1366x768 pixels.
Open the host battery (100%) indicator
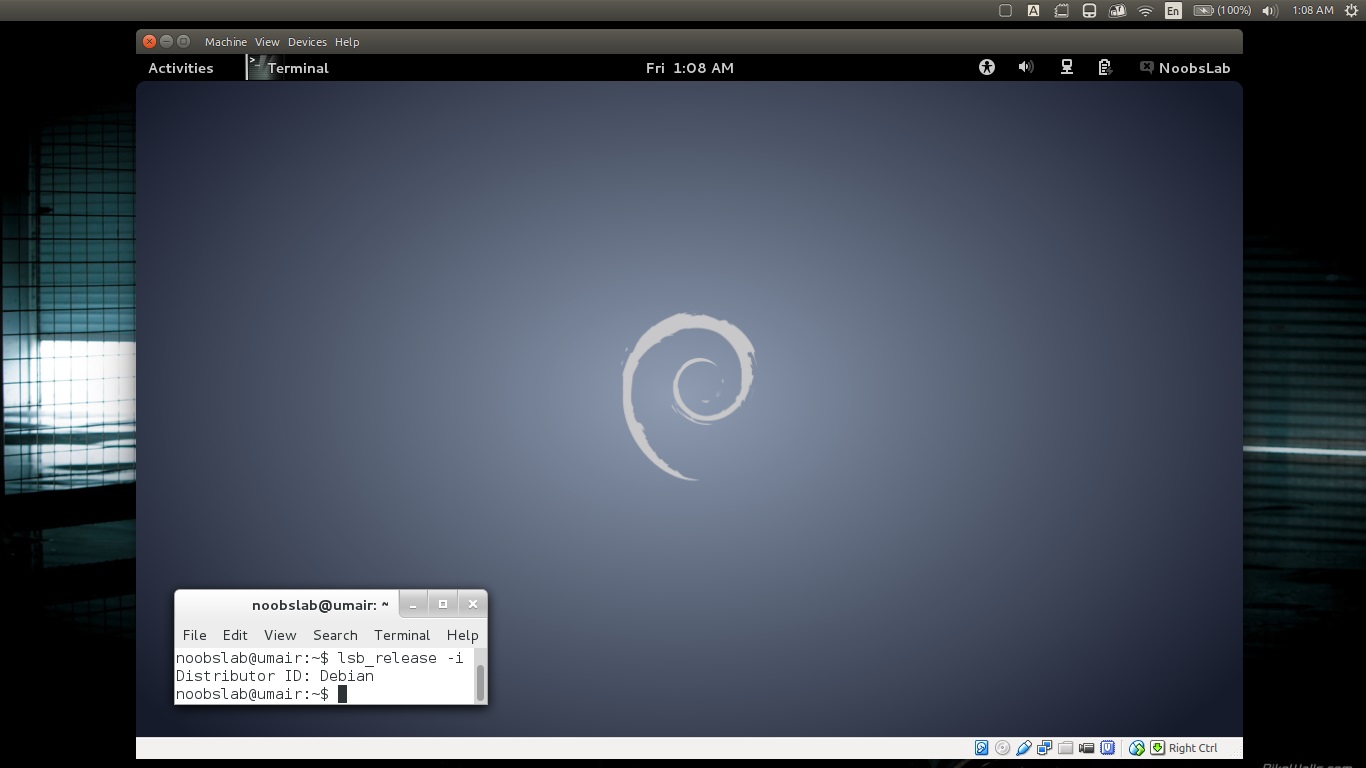(x=1222, y=10)
